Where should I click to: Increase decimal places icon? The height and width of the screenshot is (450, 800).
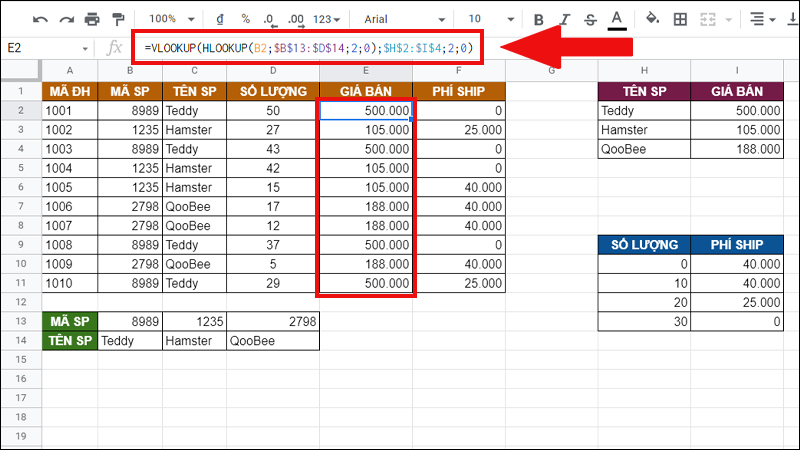(x=295, y=20)
